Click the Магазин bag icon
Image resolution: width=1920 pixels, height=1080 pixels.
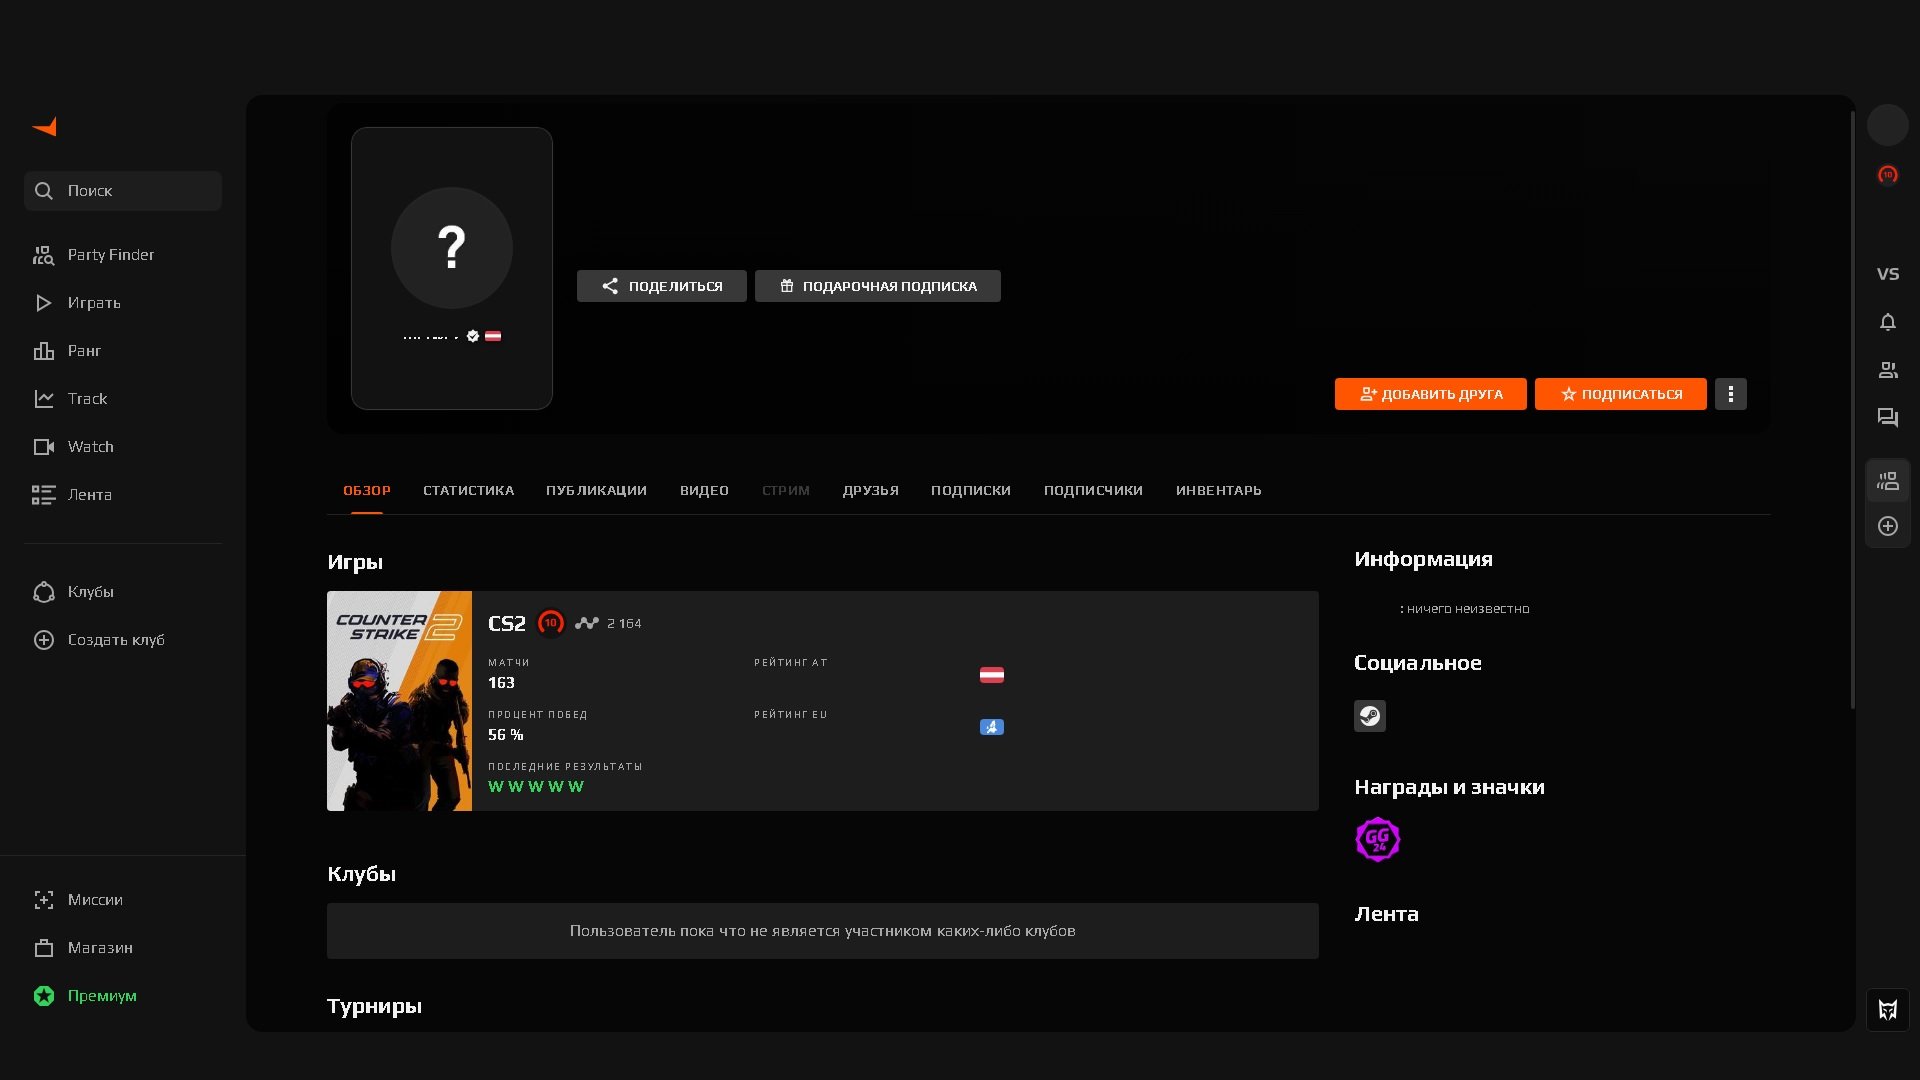[43, 948]
